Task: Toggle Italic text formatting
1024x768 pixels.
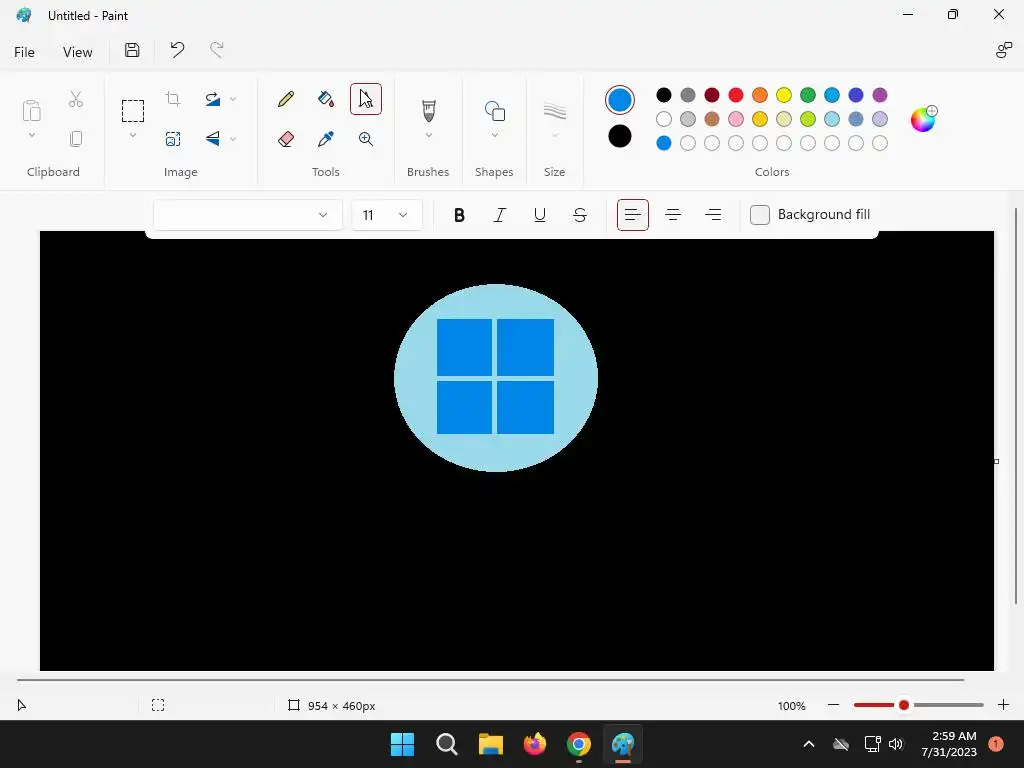Action: point(500,215)
